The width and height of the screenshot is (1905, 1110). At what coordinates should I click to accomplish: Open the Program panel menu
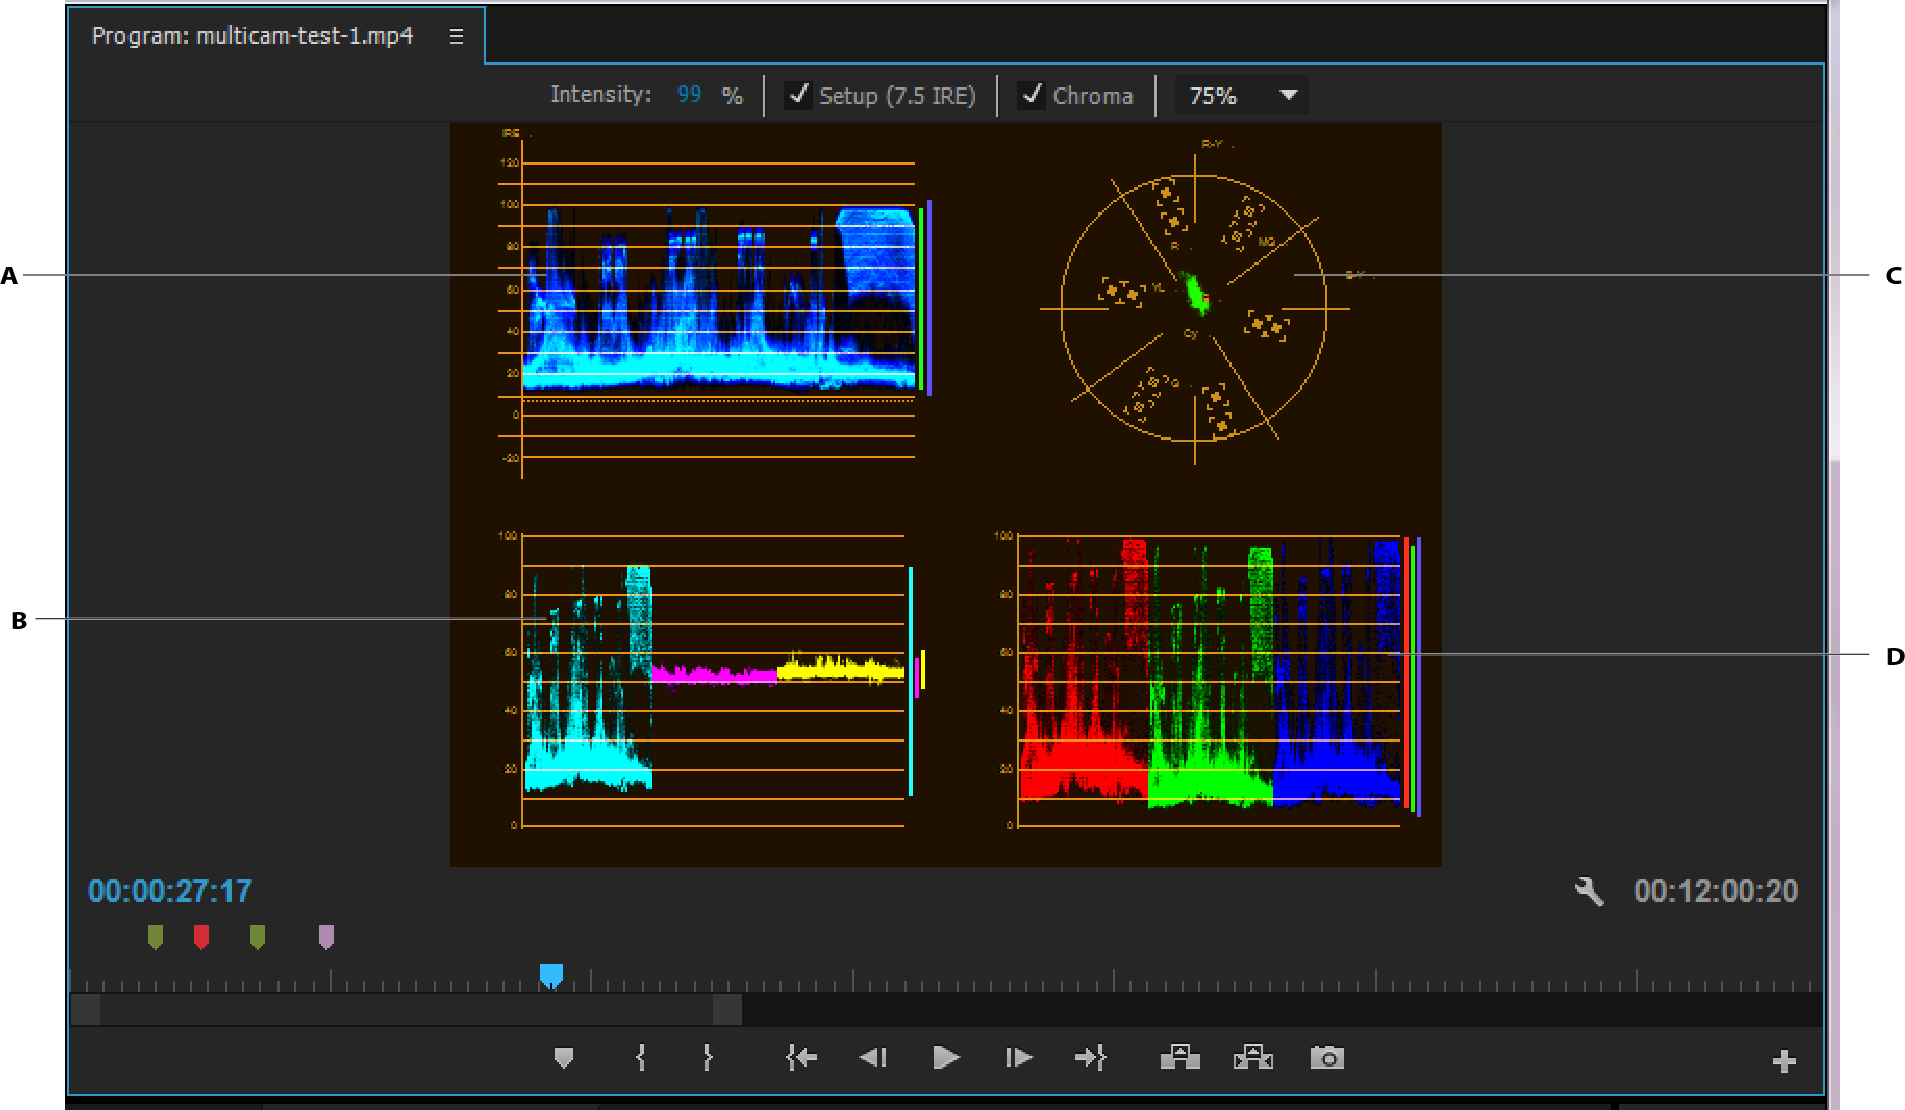456,36
